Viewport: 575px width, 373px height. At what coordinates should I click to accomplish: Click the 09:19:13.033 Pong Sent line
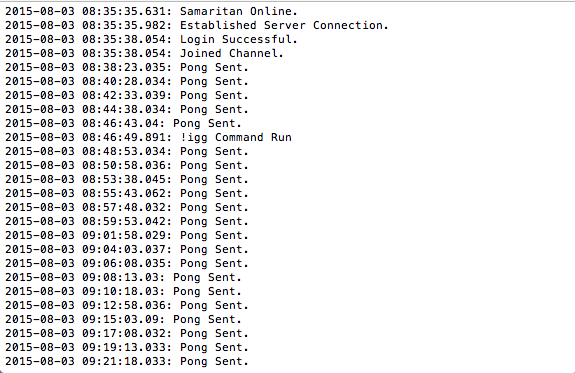(127, 347)
